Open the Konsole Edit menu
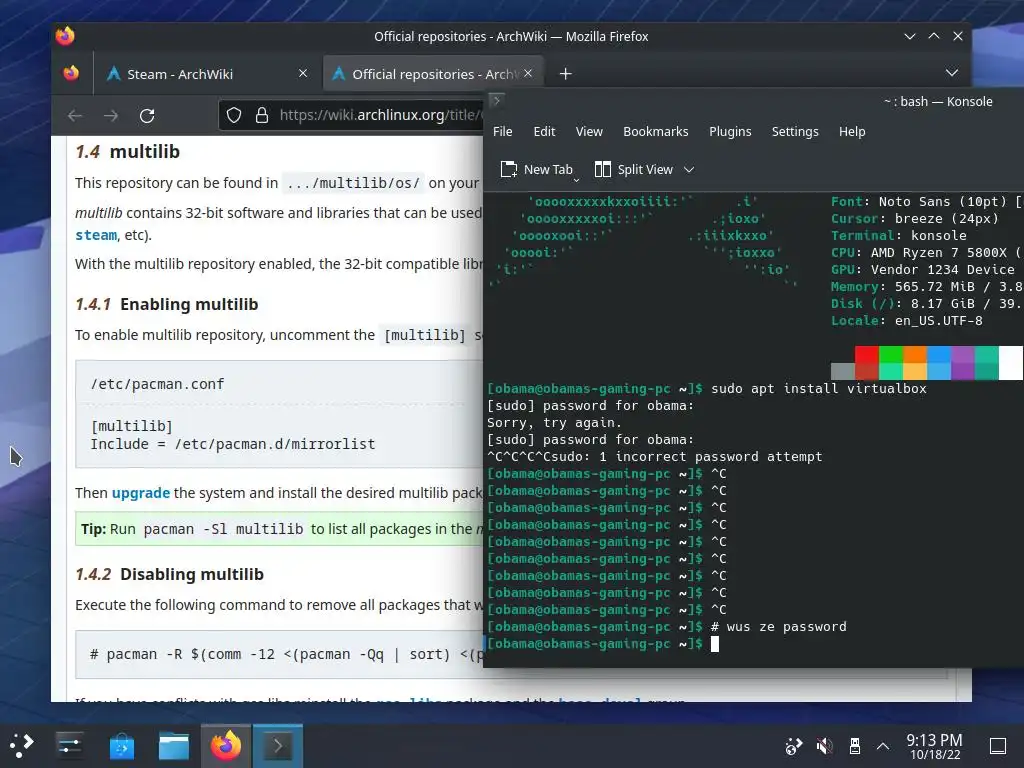Viewport: 1024px width, 768px height. (x=544, y=131)
